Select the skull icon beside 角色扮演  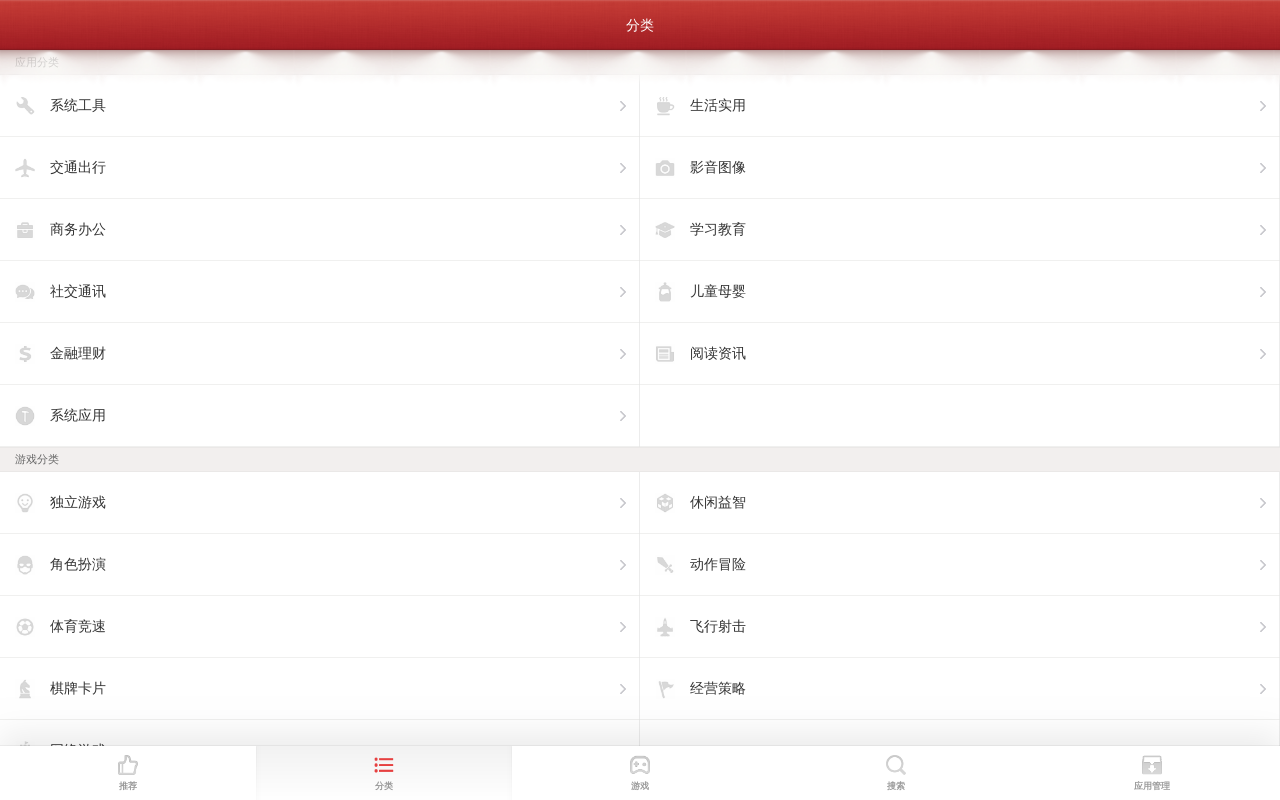click(x=25, y=565)
